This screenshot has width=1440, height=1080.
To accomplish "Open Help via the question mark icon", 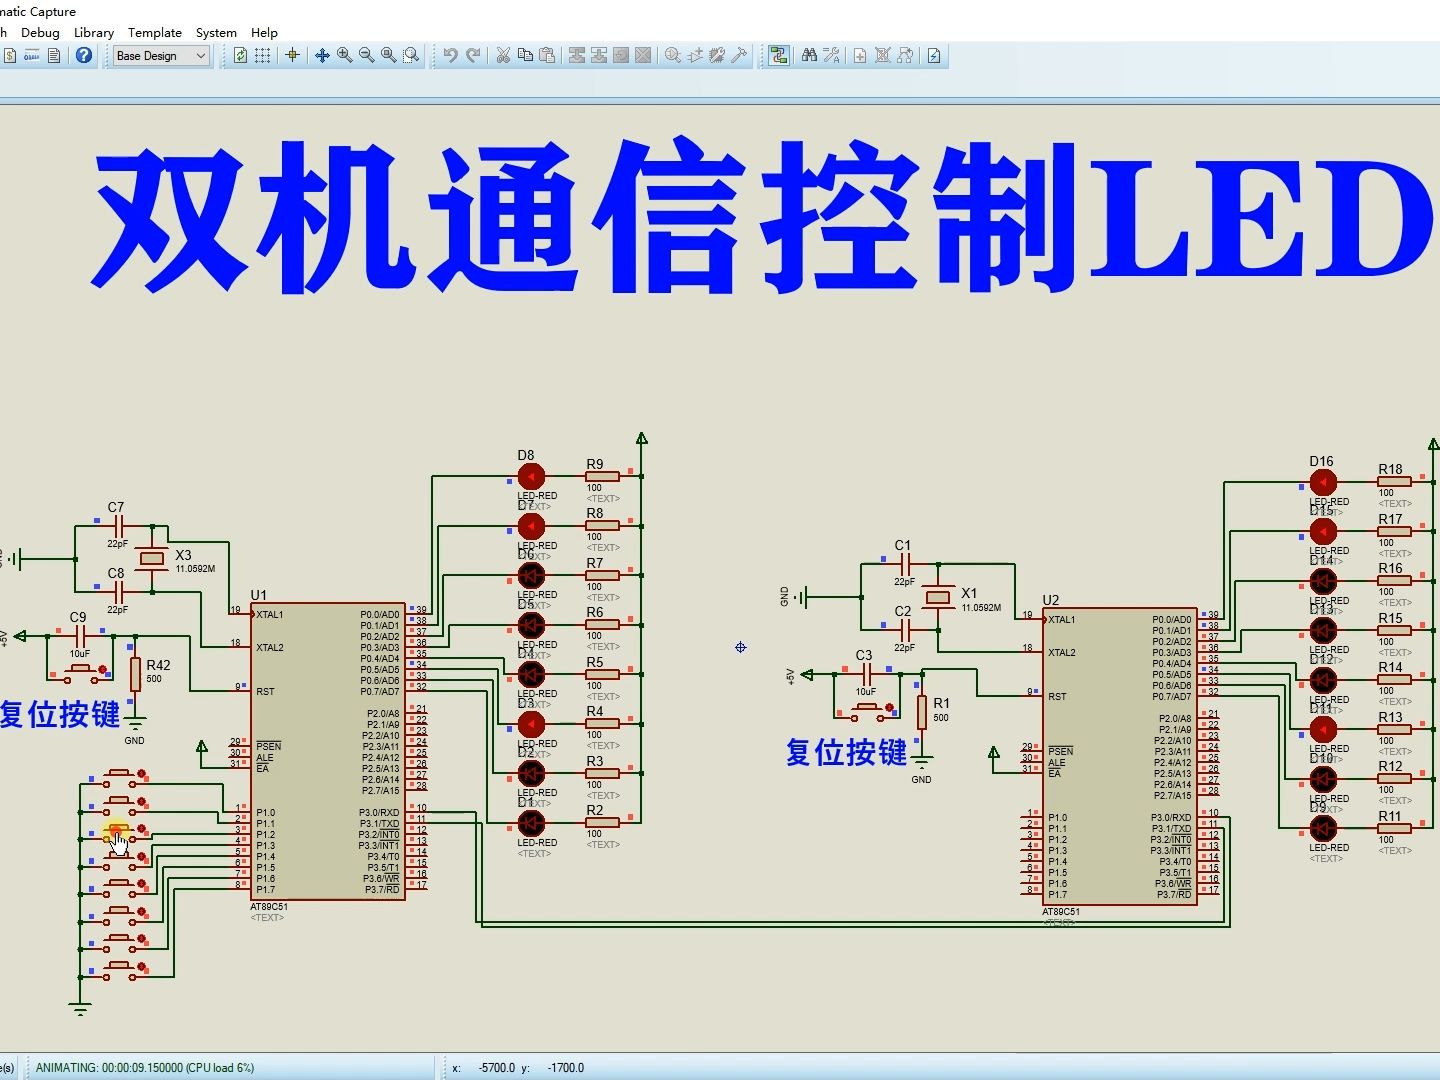I will click(84, 55).
